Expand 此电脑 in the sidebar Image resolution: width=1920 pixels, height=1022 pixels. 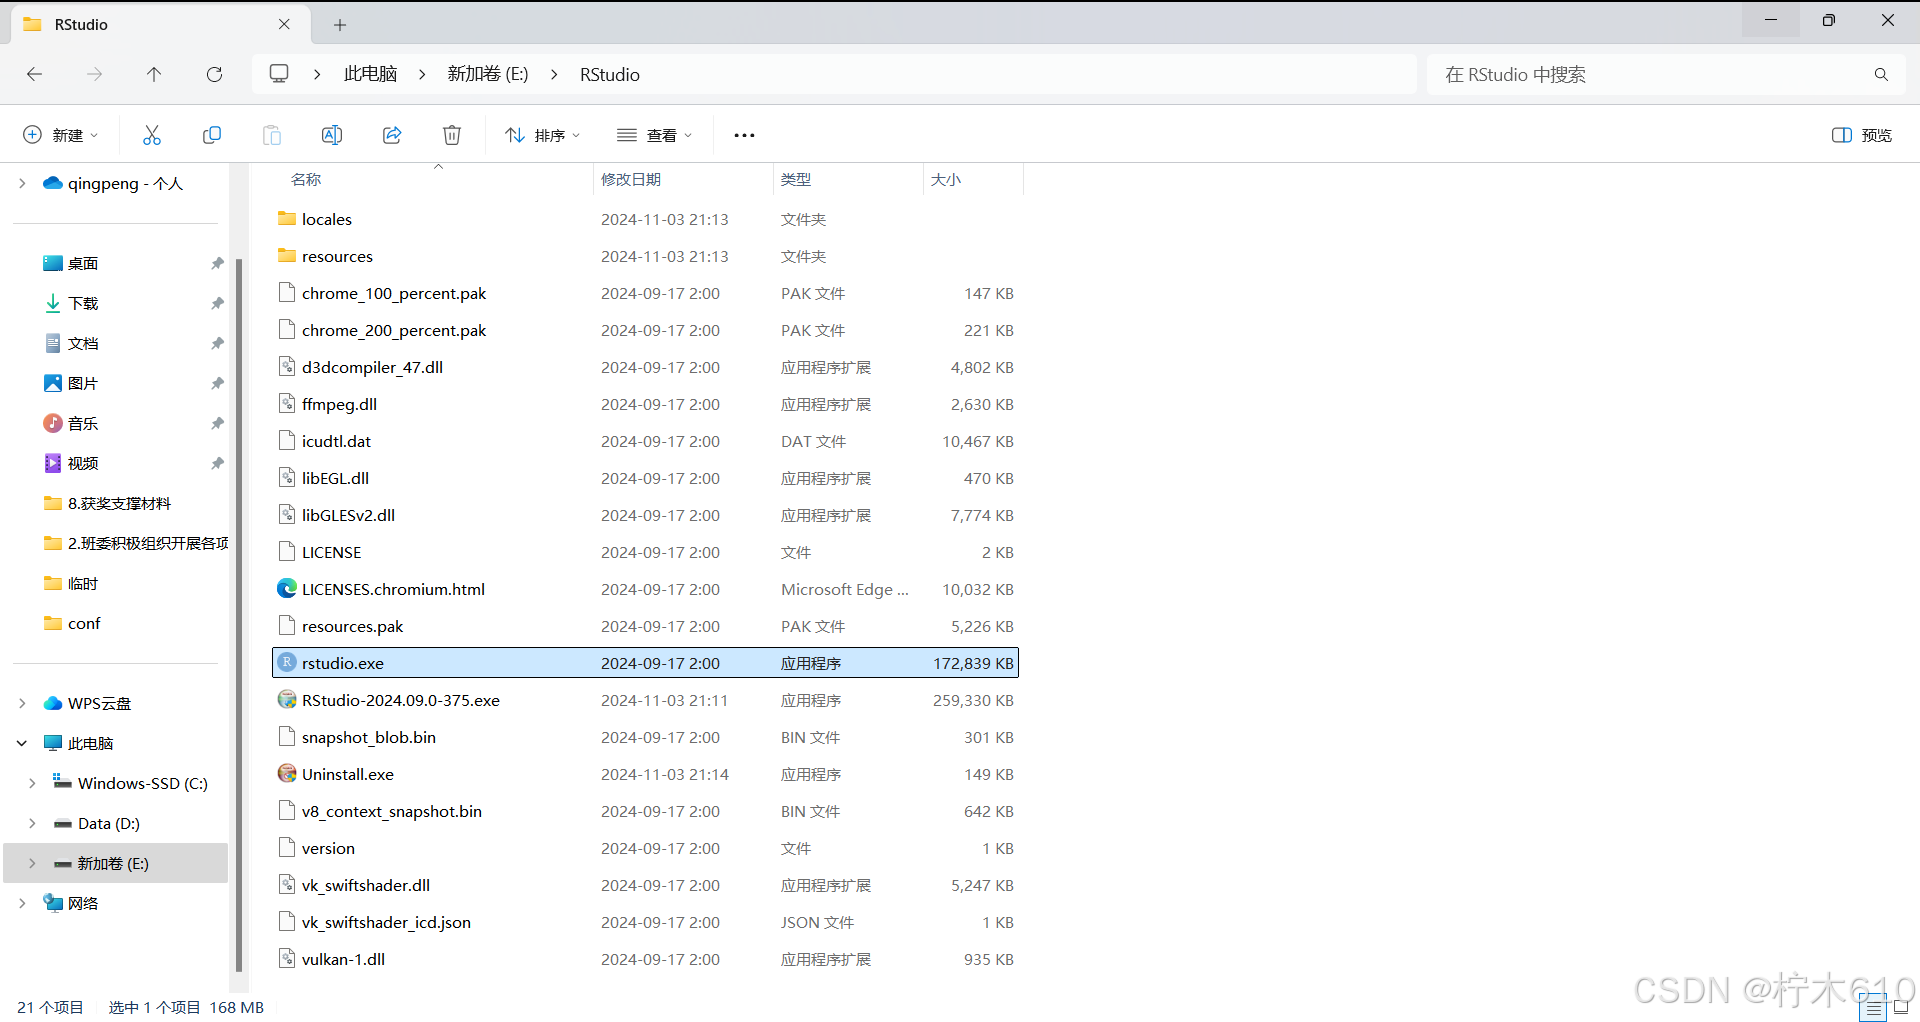click(22, 743)
